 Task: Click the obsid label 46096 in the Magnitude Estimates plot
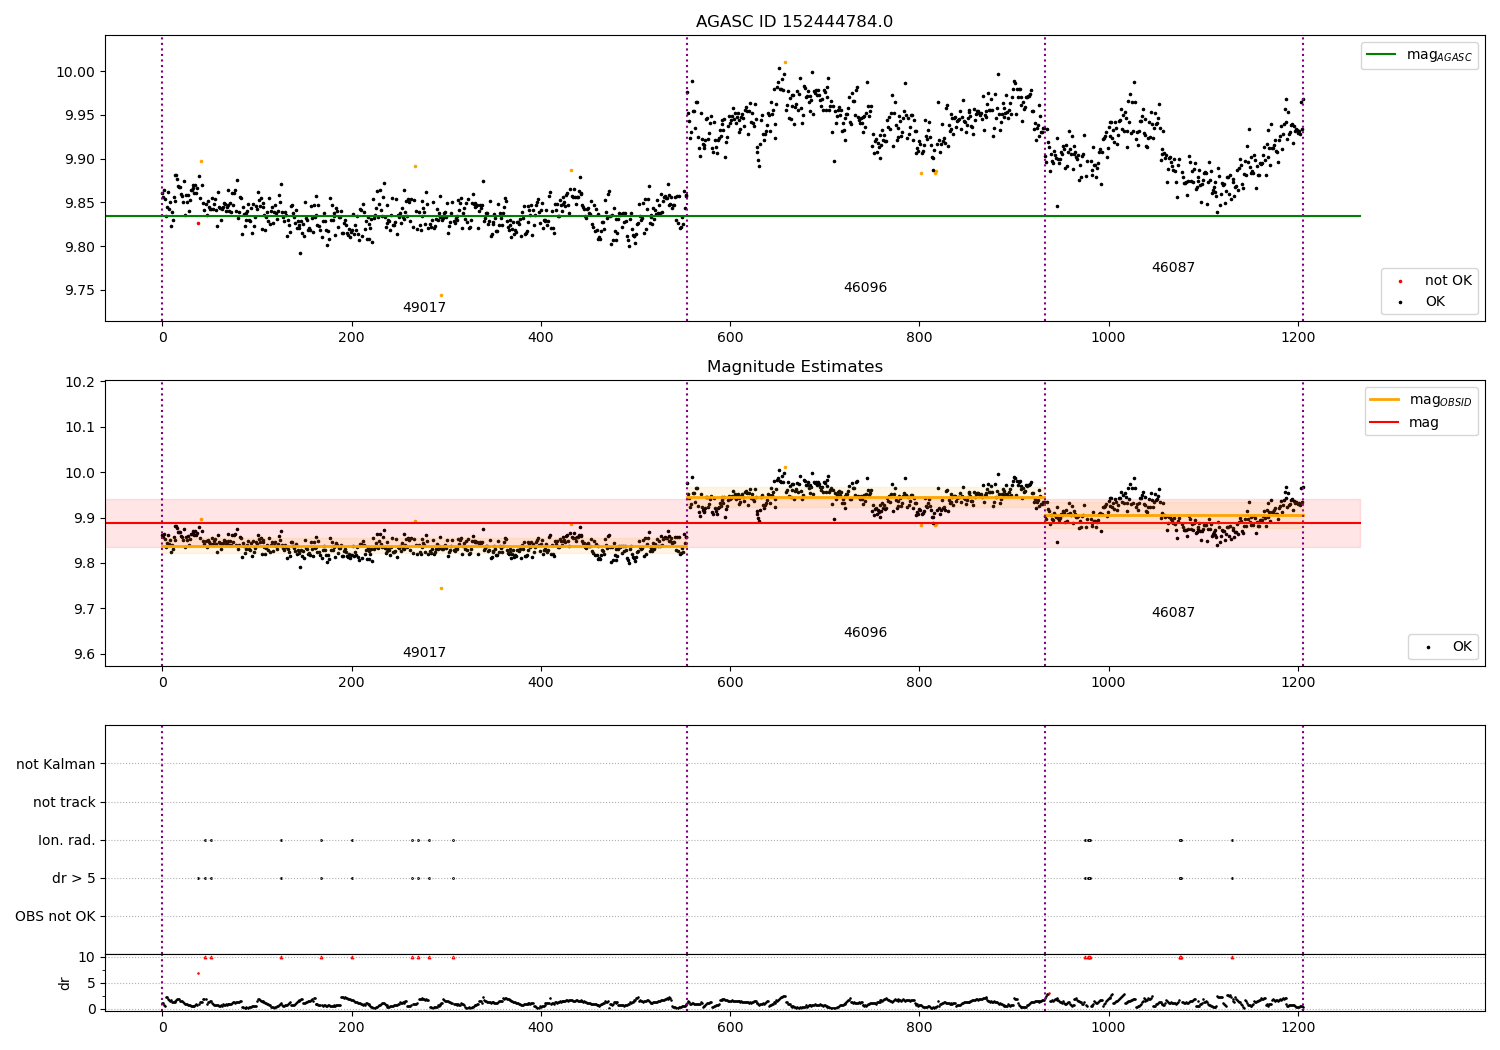tap(865, 633)
